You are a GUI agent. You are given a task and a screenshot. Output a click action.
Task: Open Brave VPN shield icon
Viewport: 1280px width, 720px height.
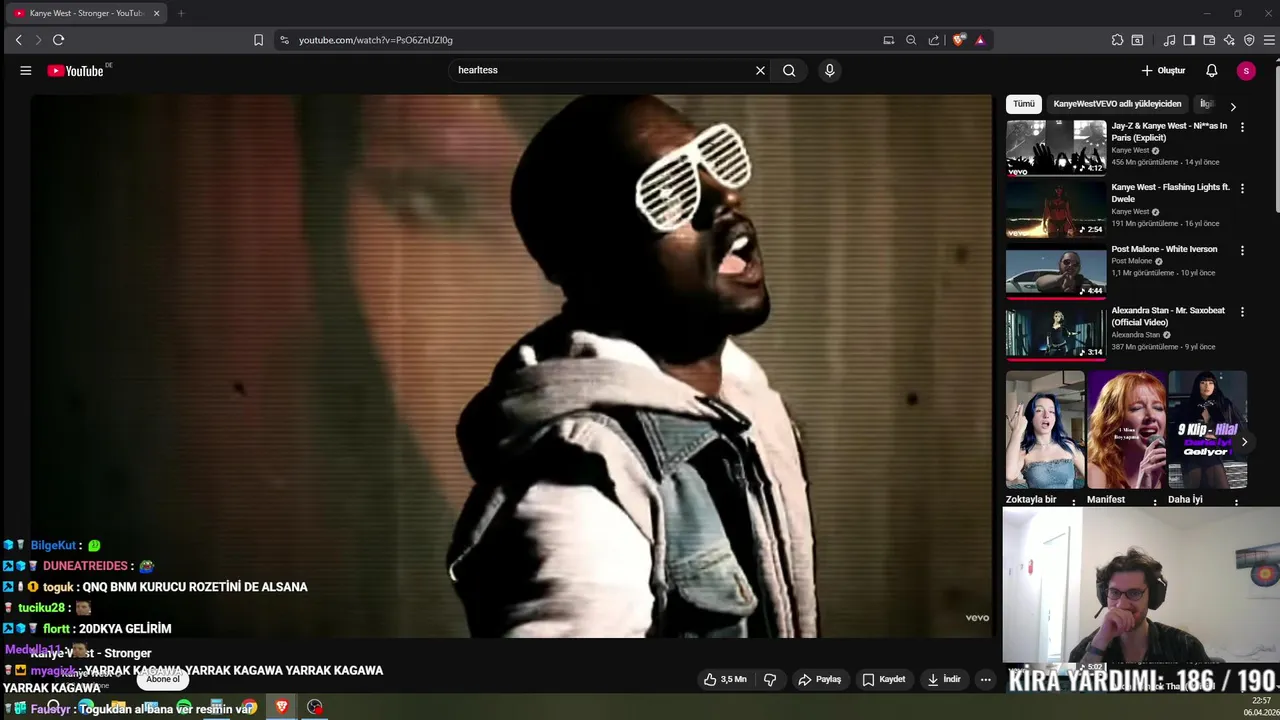[1249, 40]
